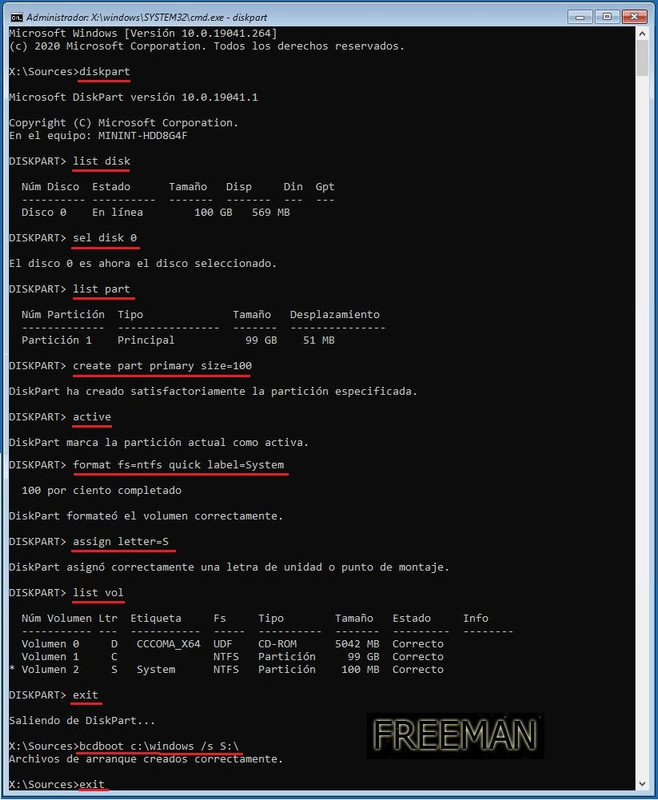Image resolution: width=658 pixels, height=800 pixels.
Task: Click the 'format fs=ntfs quick label=System' command
Action: 179,465
